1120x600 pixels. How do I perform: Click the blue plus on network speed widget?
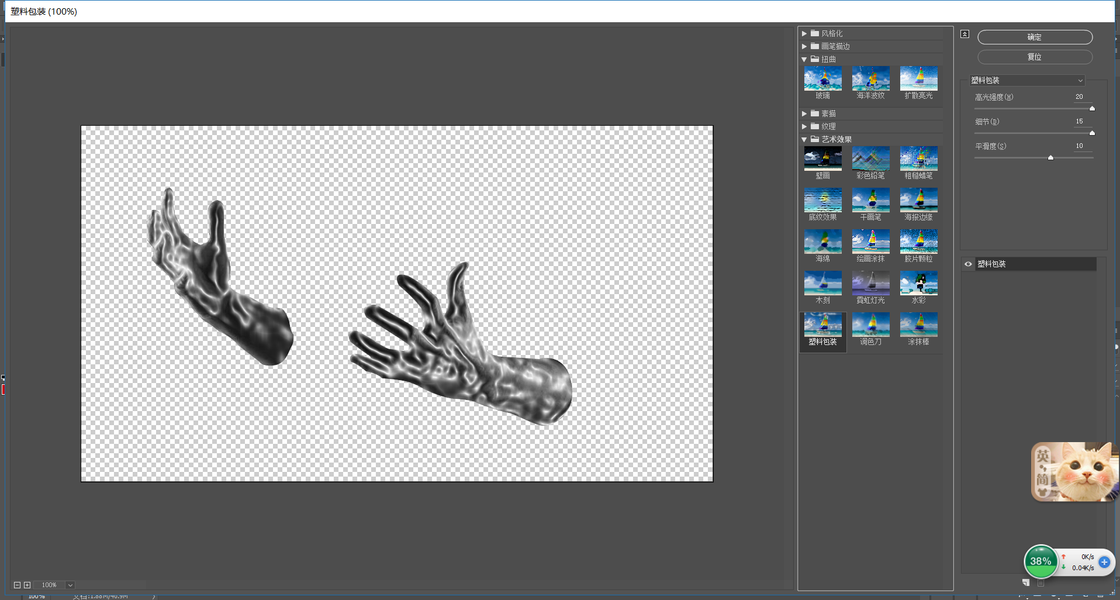[1104, 562]
